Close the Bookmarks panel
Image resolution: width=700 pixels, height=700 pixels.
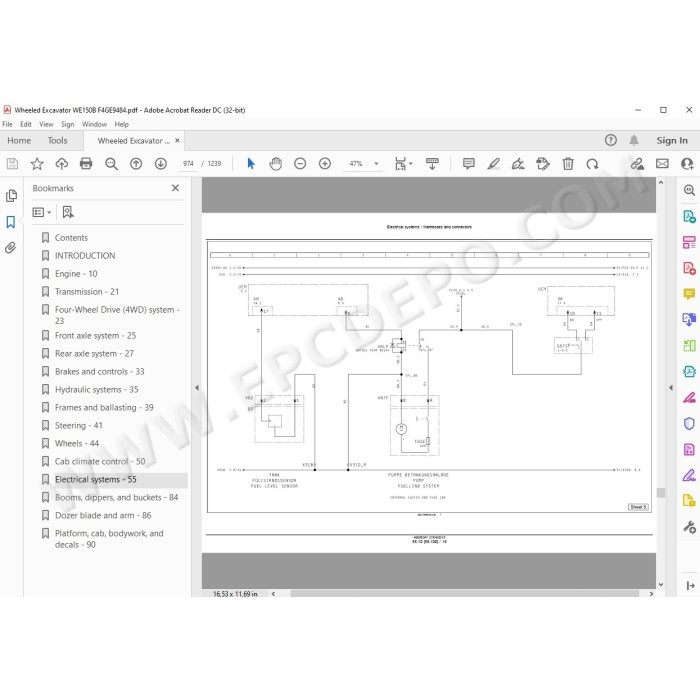pyautogui.click(x=175, y=188)
